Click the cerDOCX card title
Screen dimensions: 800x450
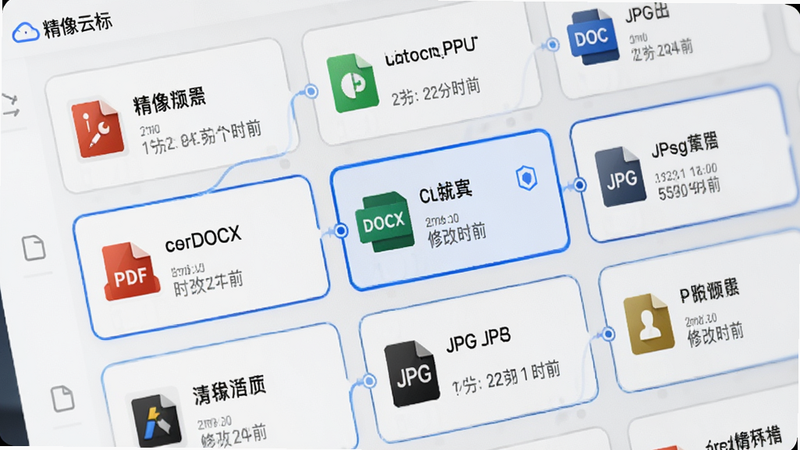tap(203, 238)
